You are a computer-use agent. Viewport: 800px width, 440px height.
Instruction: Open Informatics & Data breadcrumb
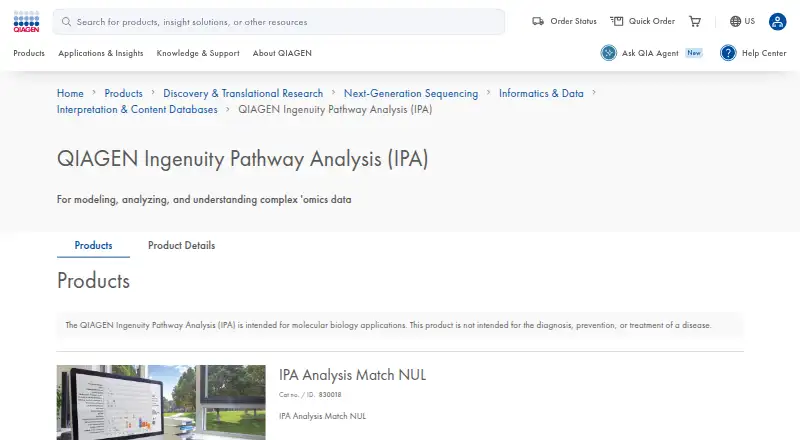coord(541,93)
